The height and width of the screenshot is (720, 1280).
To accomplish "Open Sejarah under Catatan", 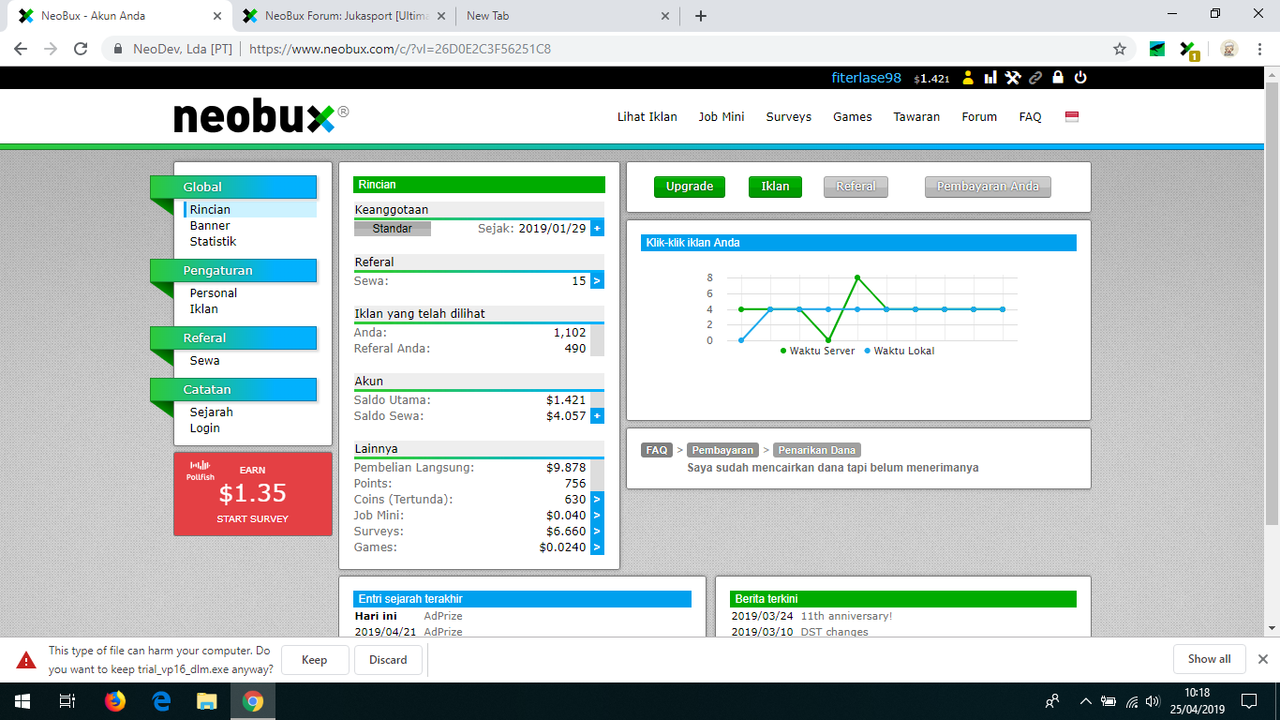I will click(211, 412).
